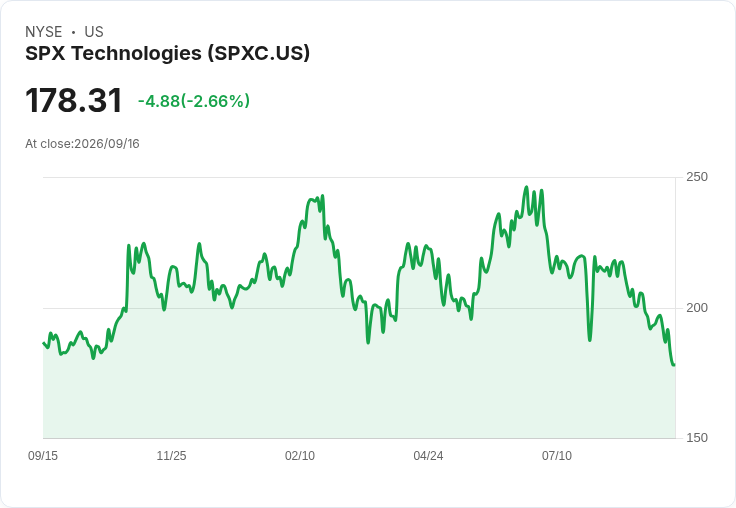Image resolution: width=736 pixels, height=508 pixels.
Task: Click the NYSE exchange label
Action: (43, 32)
